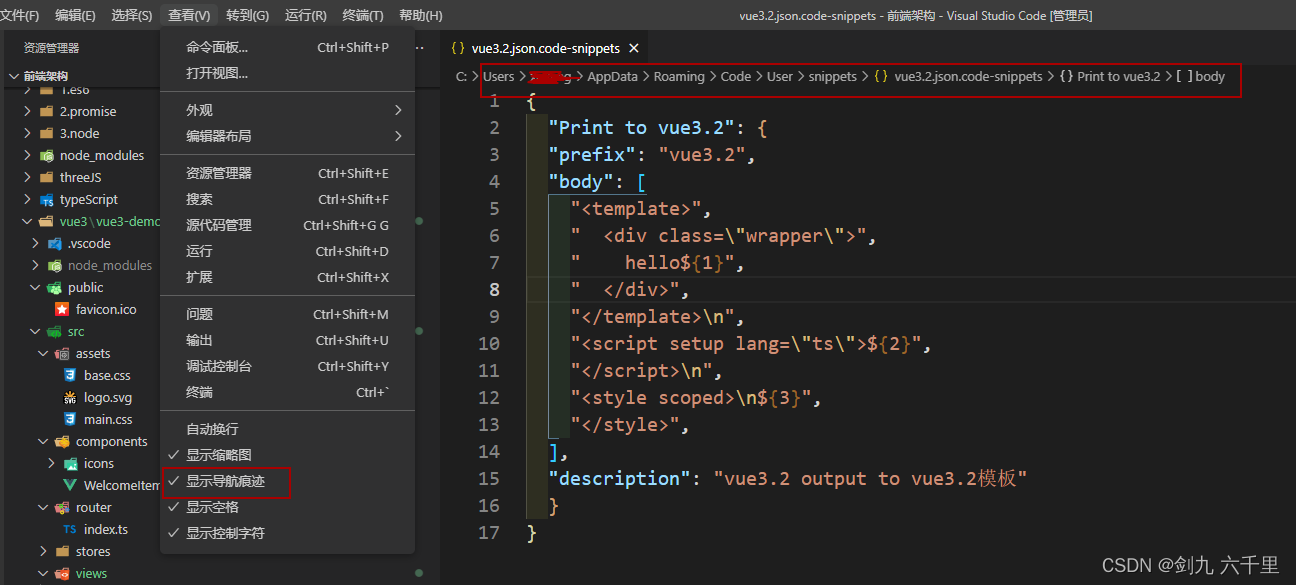
Task: Click the index.ts TypeScript file icon
Action: pyautogui.click(x=70, y=529)
